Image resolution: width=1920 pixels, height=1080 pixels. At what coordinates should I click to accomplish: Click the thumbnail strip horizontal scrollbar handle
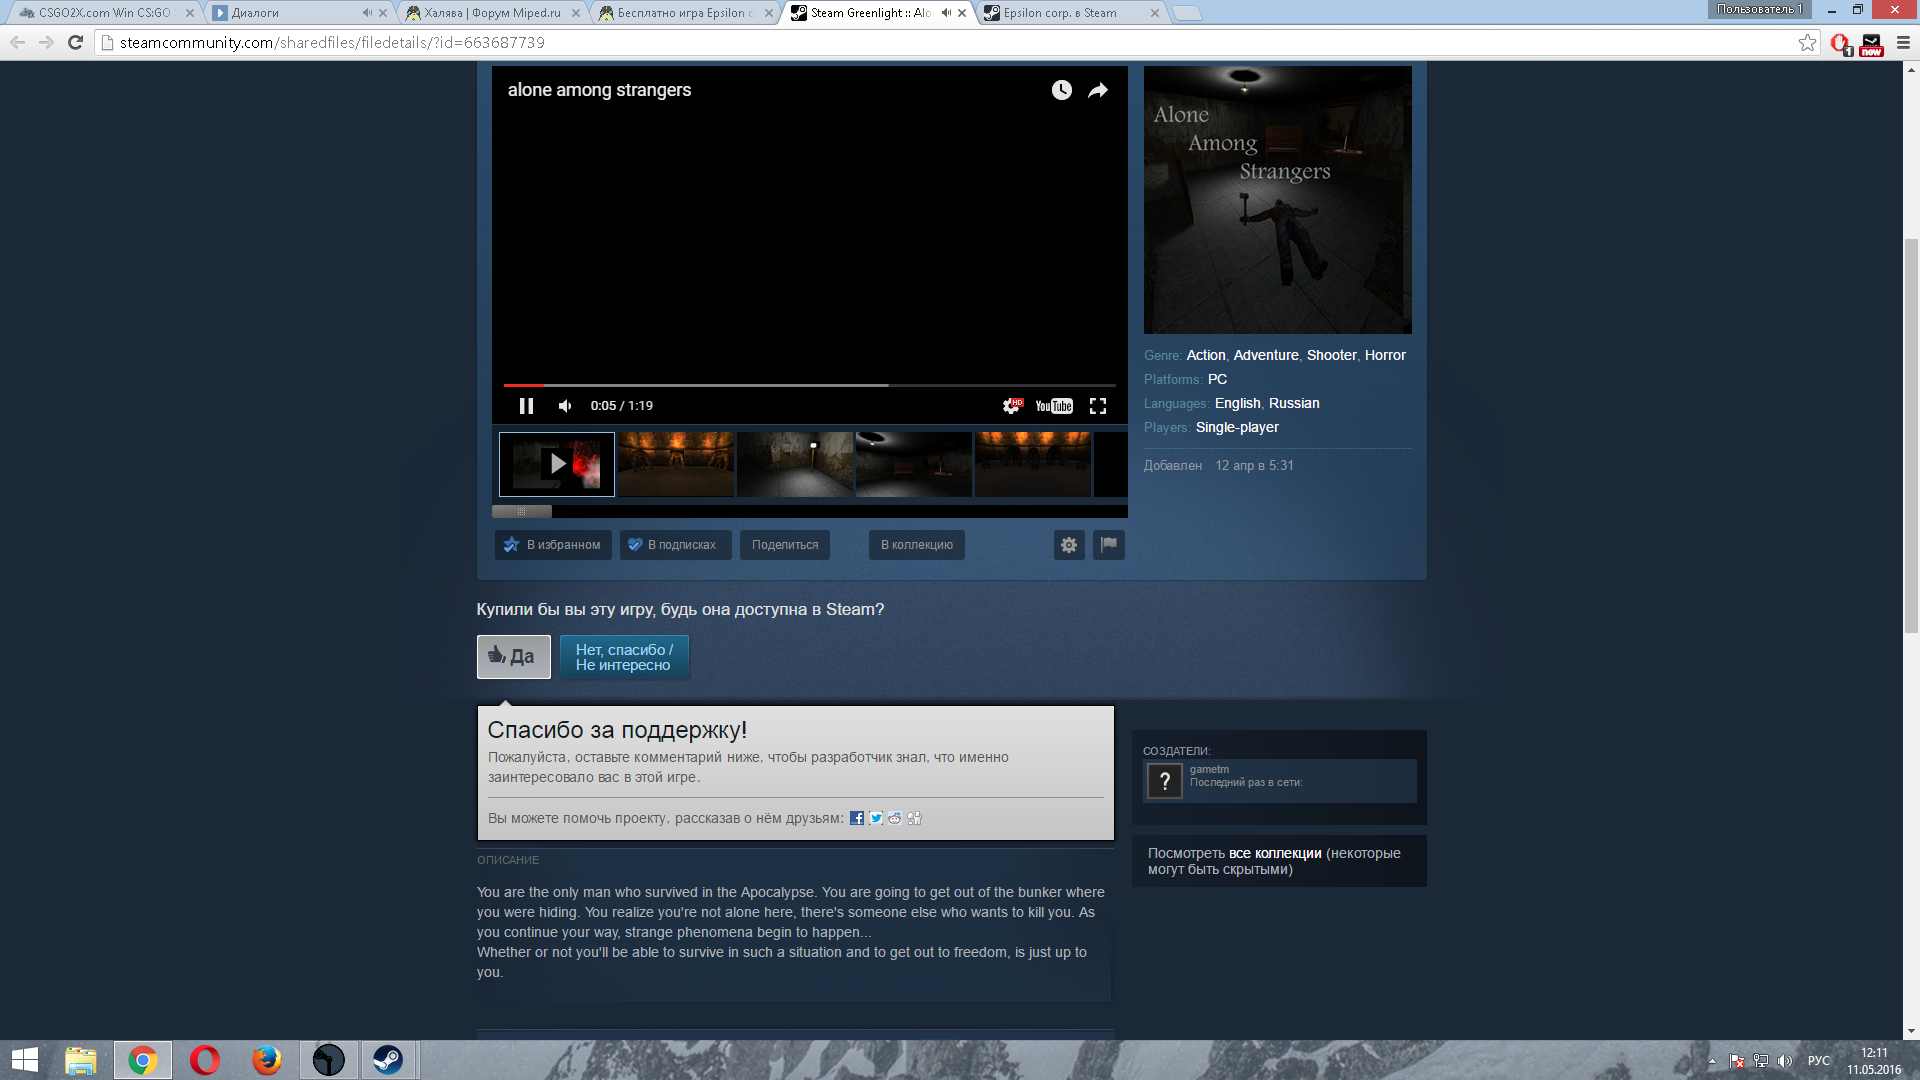[x=521, y=511]
